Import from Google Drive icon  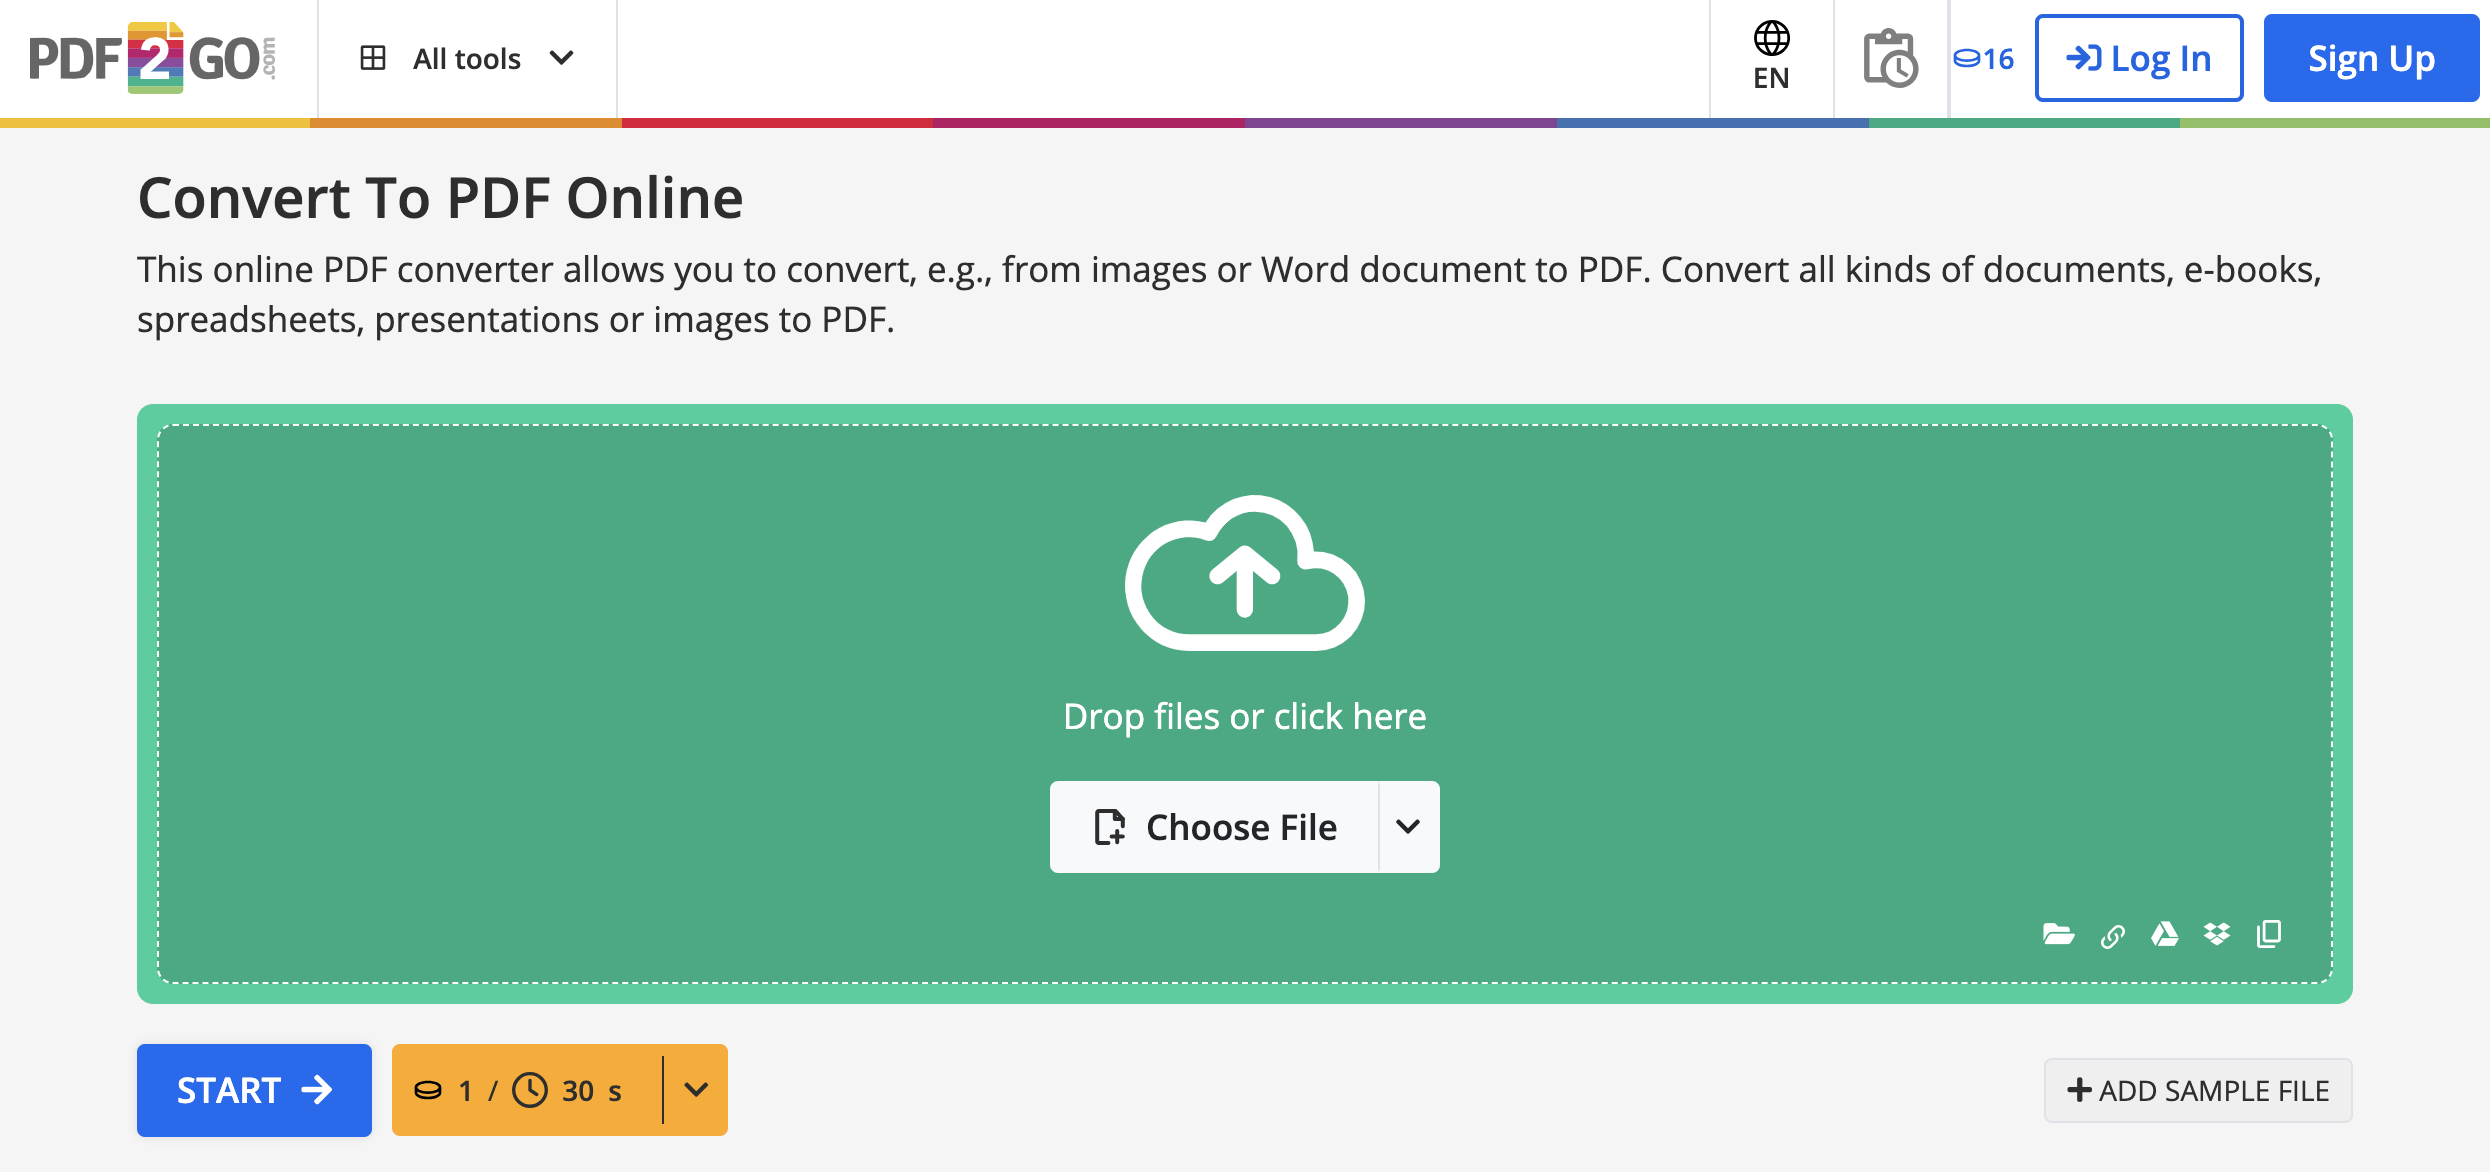click(x=2165, y=934)
